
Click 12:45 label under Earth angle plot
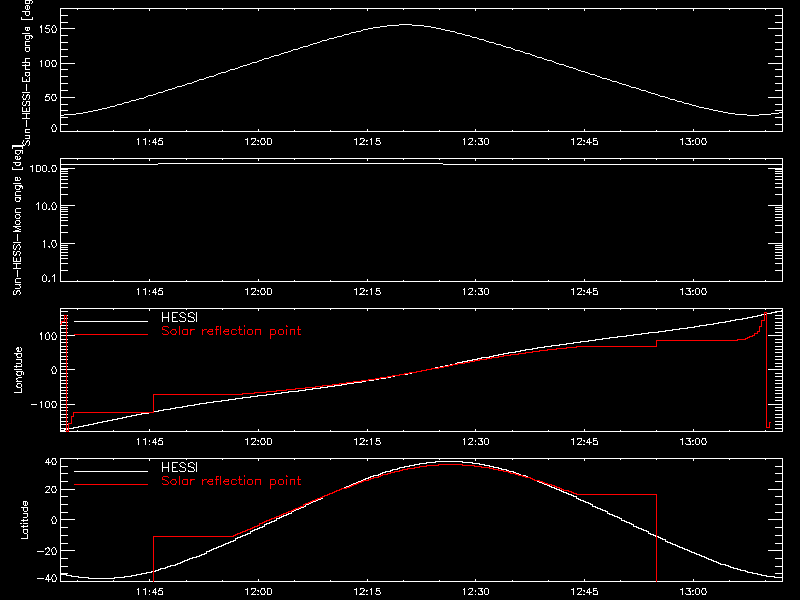pyautogui.click(x=584, y=142)
